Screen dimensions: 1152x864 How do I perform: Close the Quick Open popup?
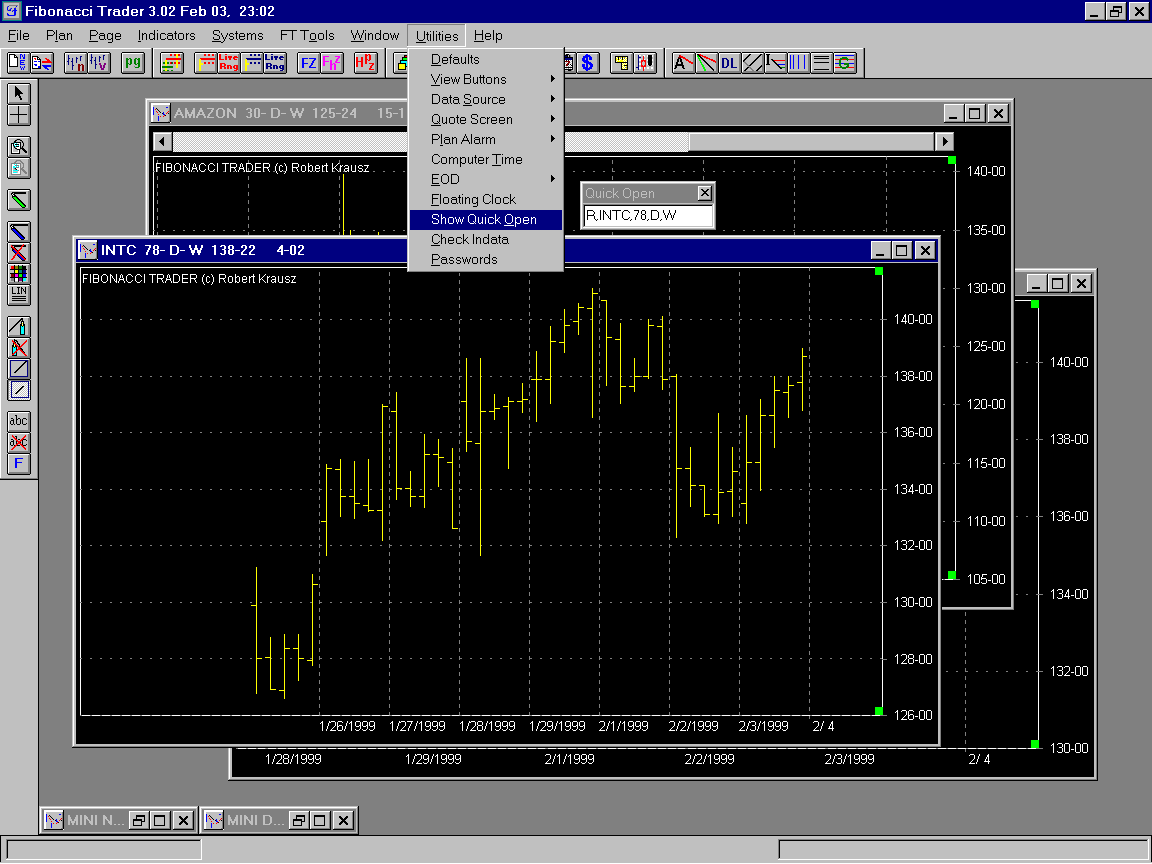704,193
